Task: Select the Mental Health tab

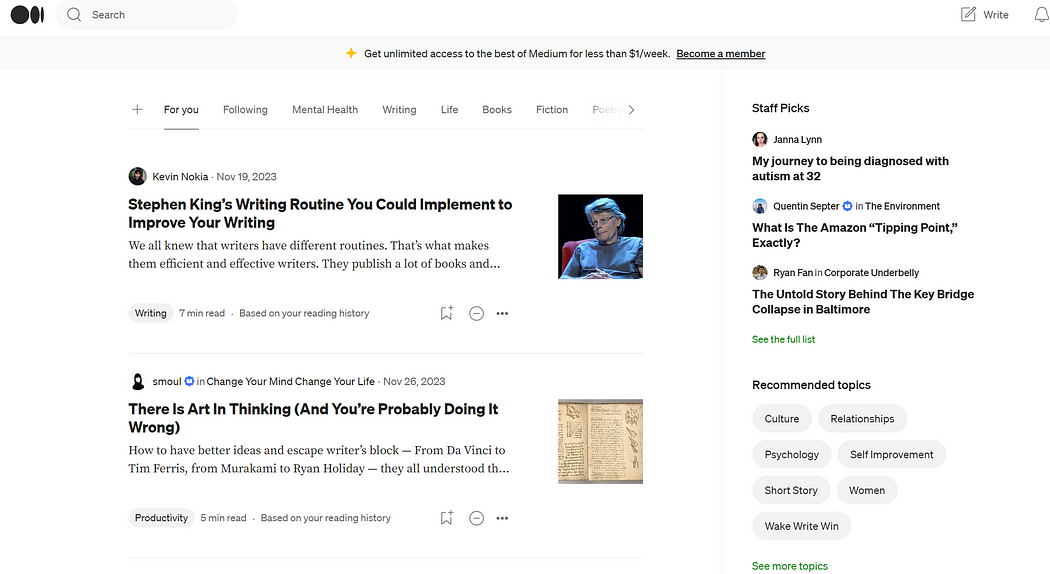Action: coord(325,110)
